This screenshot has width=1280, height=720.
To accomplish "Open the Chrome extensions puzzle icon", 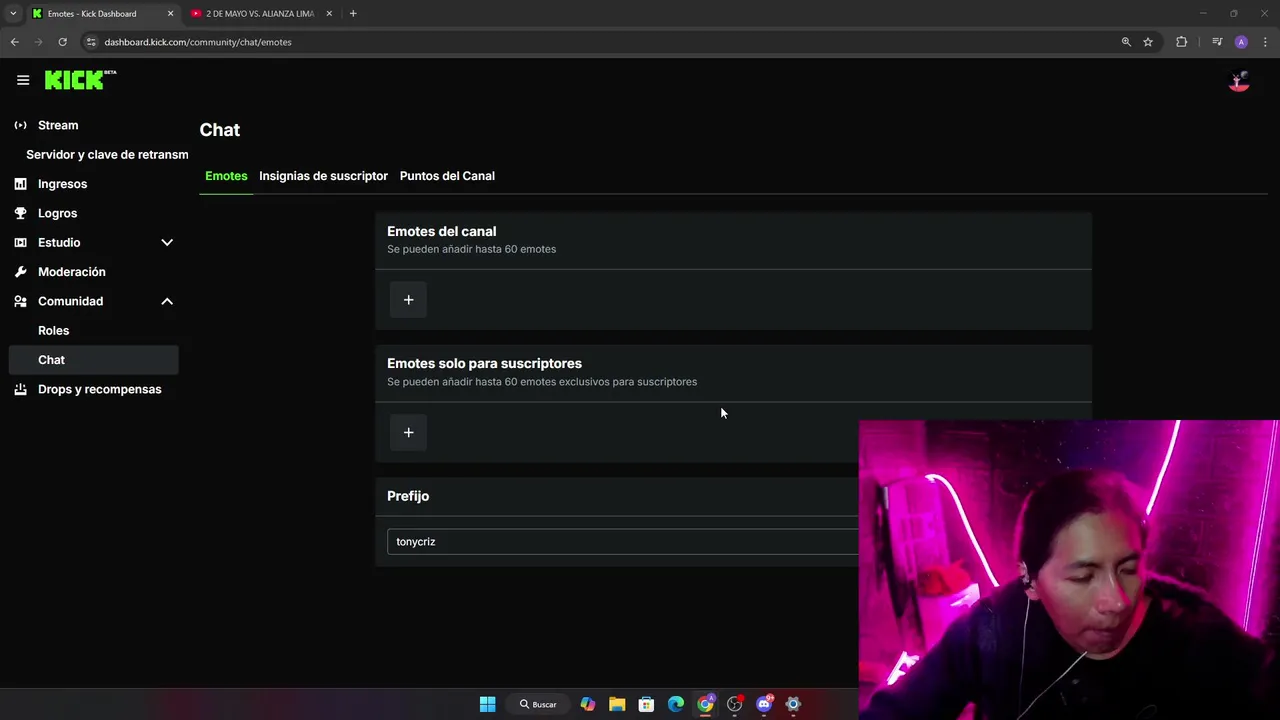I will point(1181,42).
